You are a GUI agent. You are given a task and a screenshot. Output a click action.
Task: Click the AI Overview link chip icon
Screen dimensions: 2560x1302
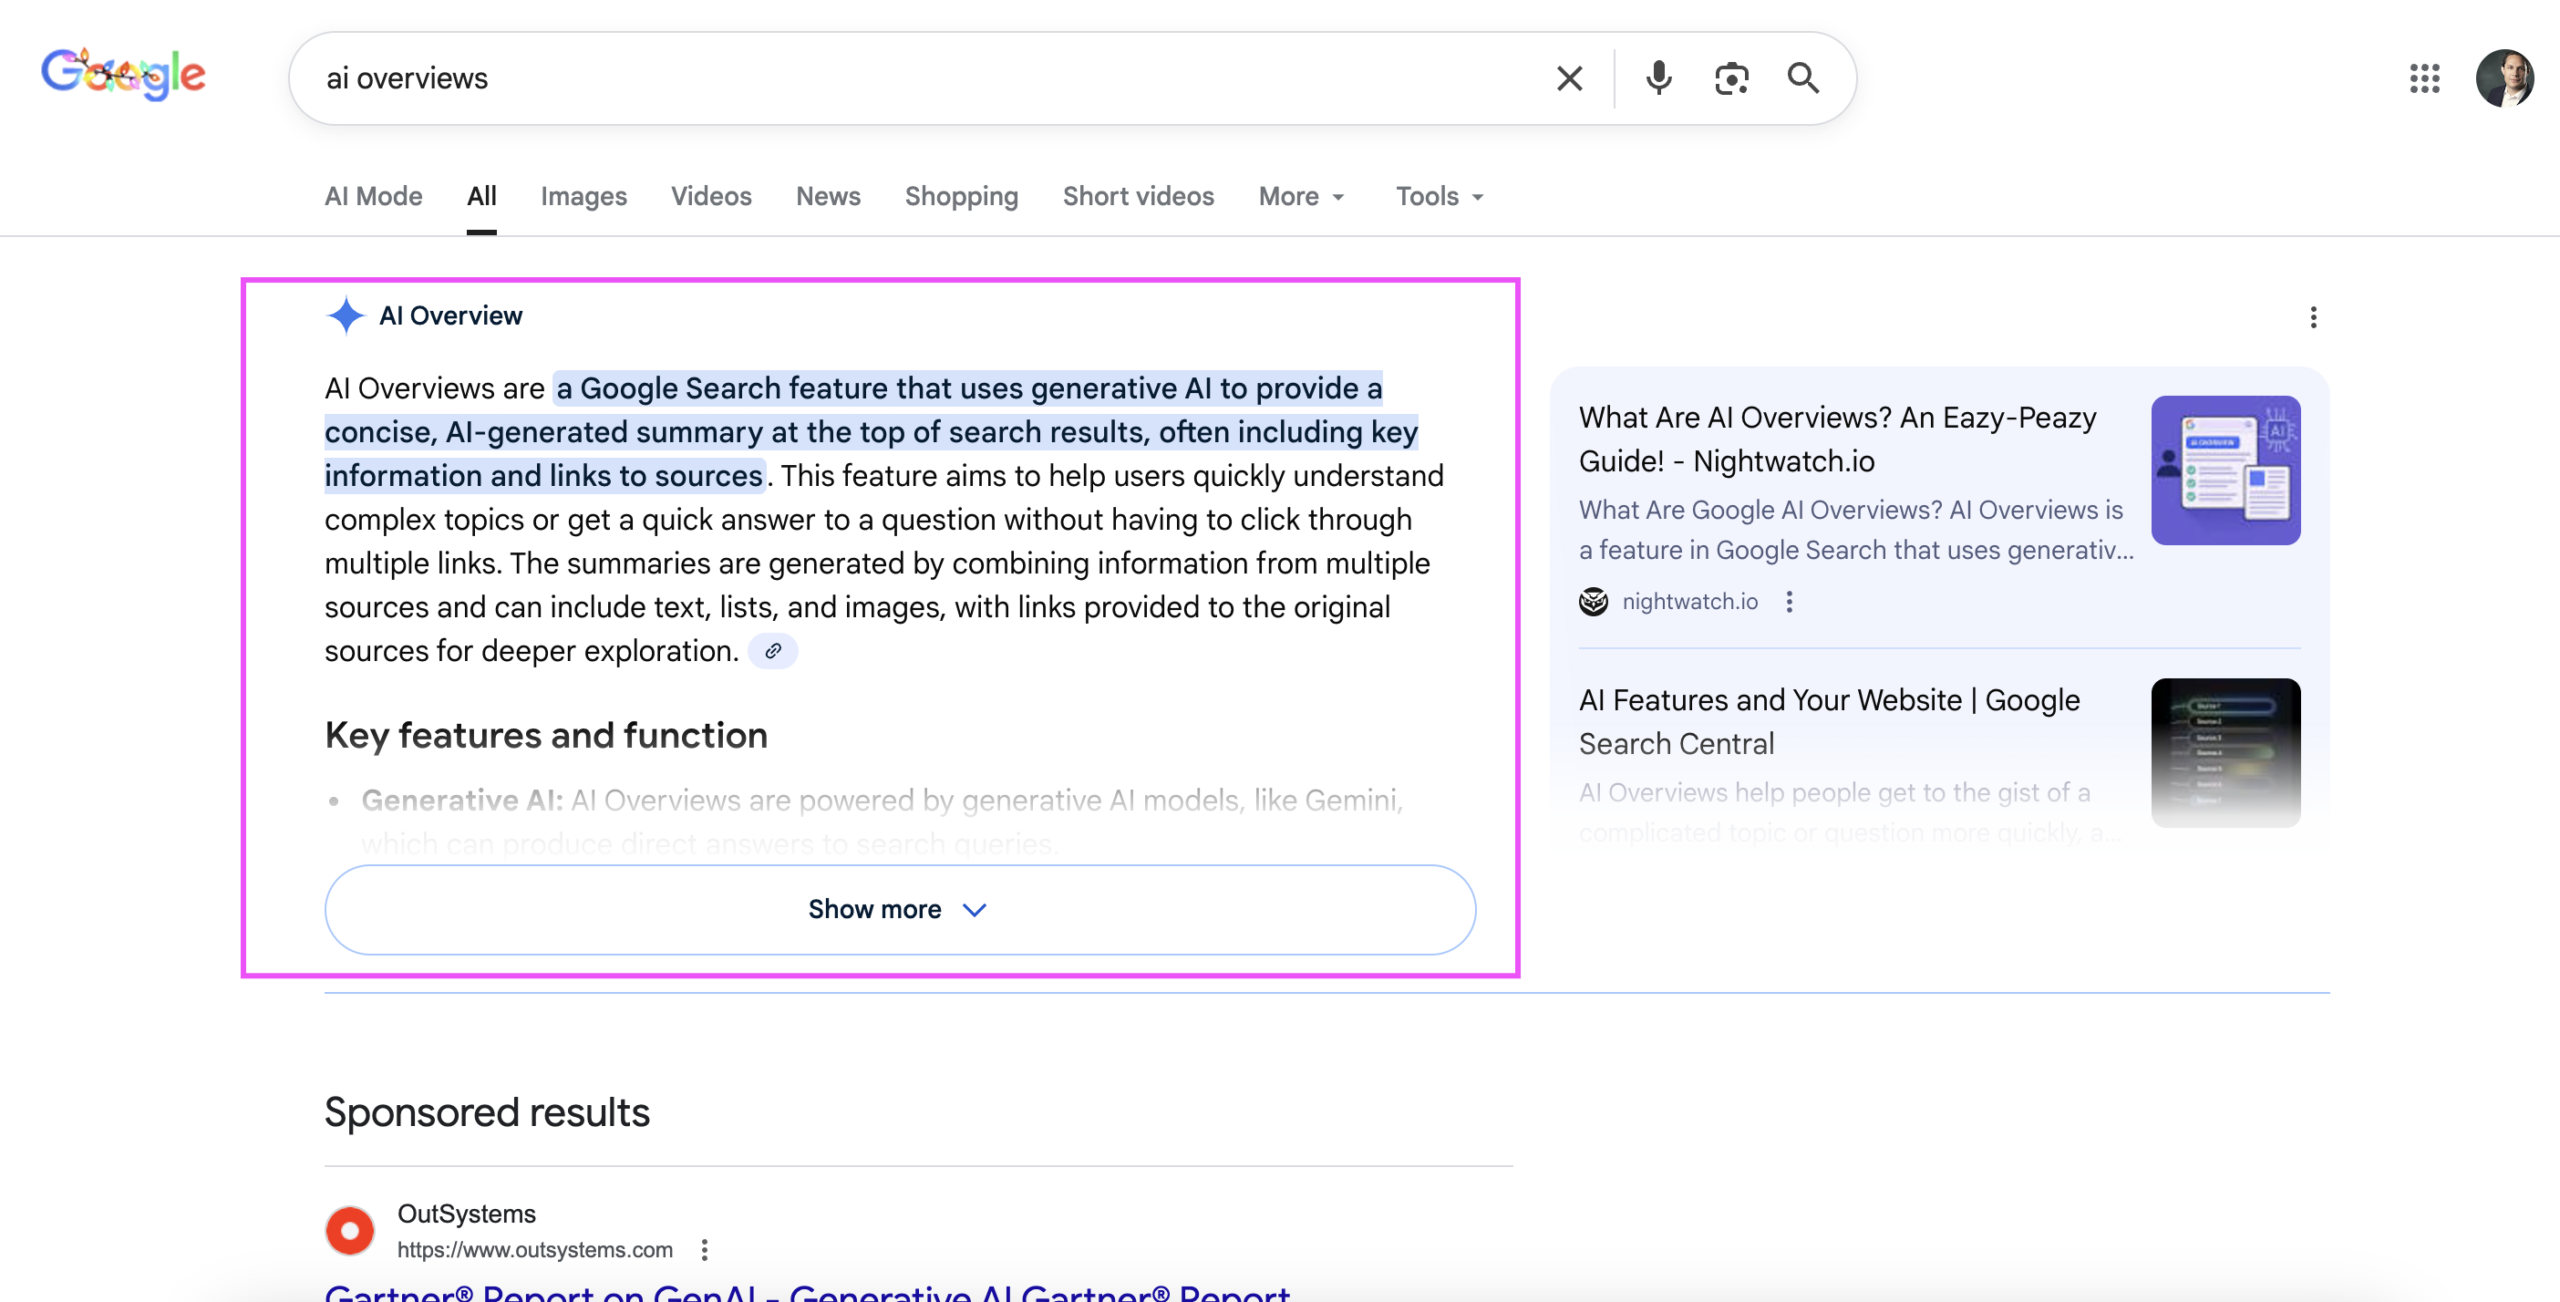tap(773, 651)
